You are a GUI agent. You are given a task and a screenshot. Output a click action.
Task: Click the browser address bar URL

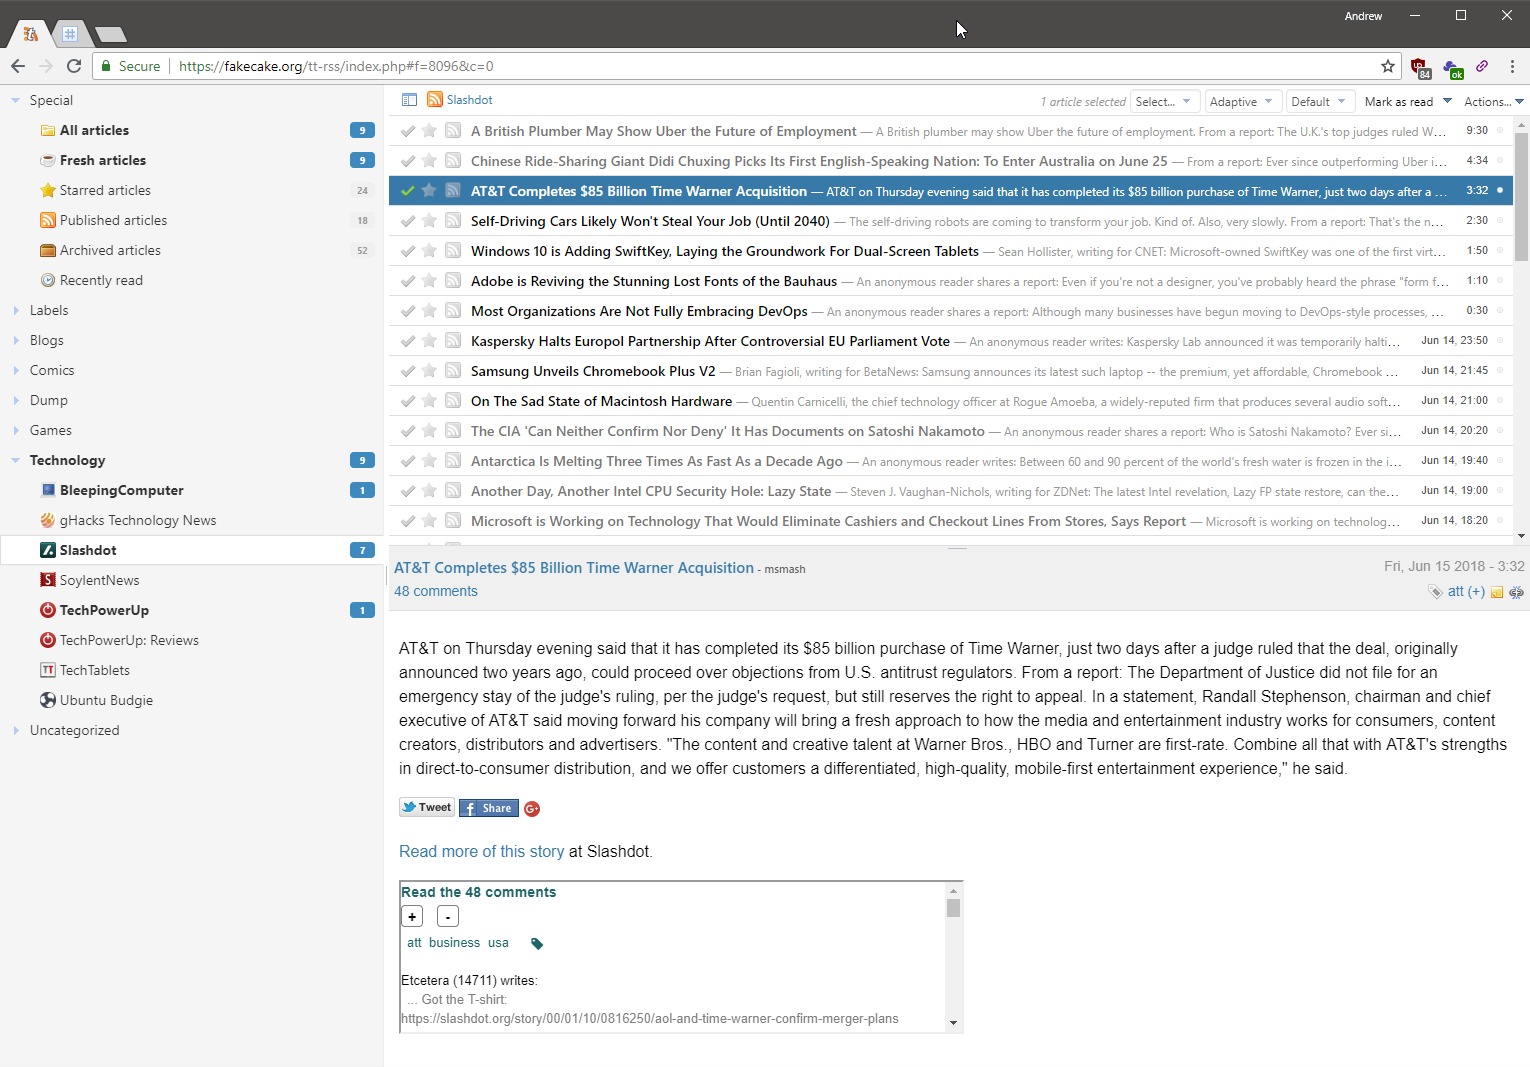pos(336,66)
